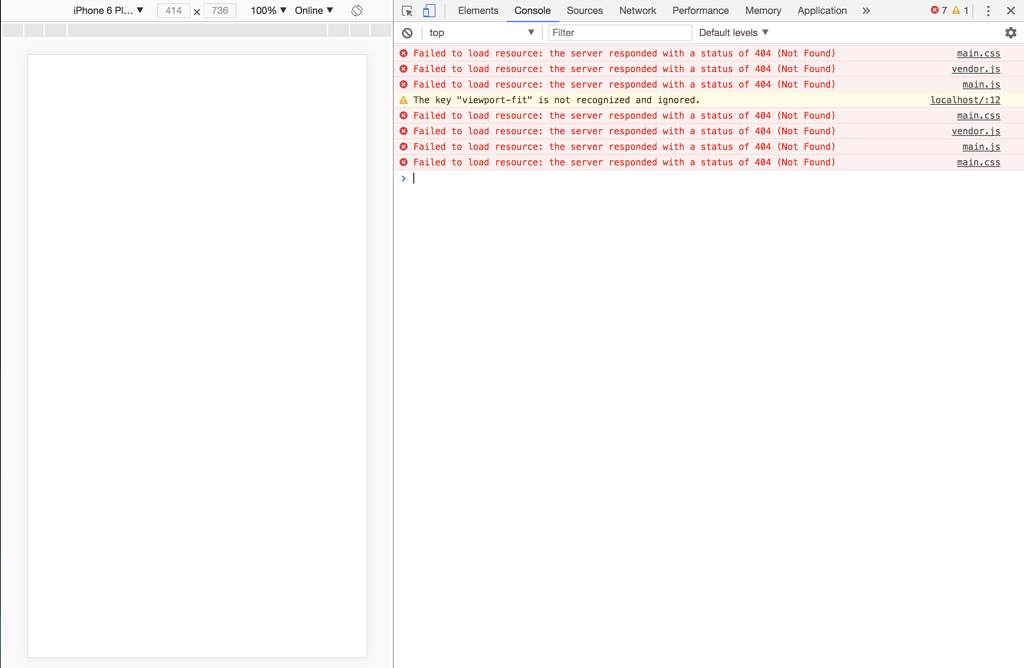
Task: Open console settings gear icon
Action: [1010, 33]
